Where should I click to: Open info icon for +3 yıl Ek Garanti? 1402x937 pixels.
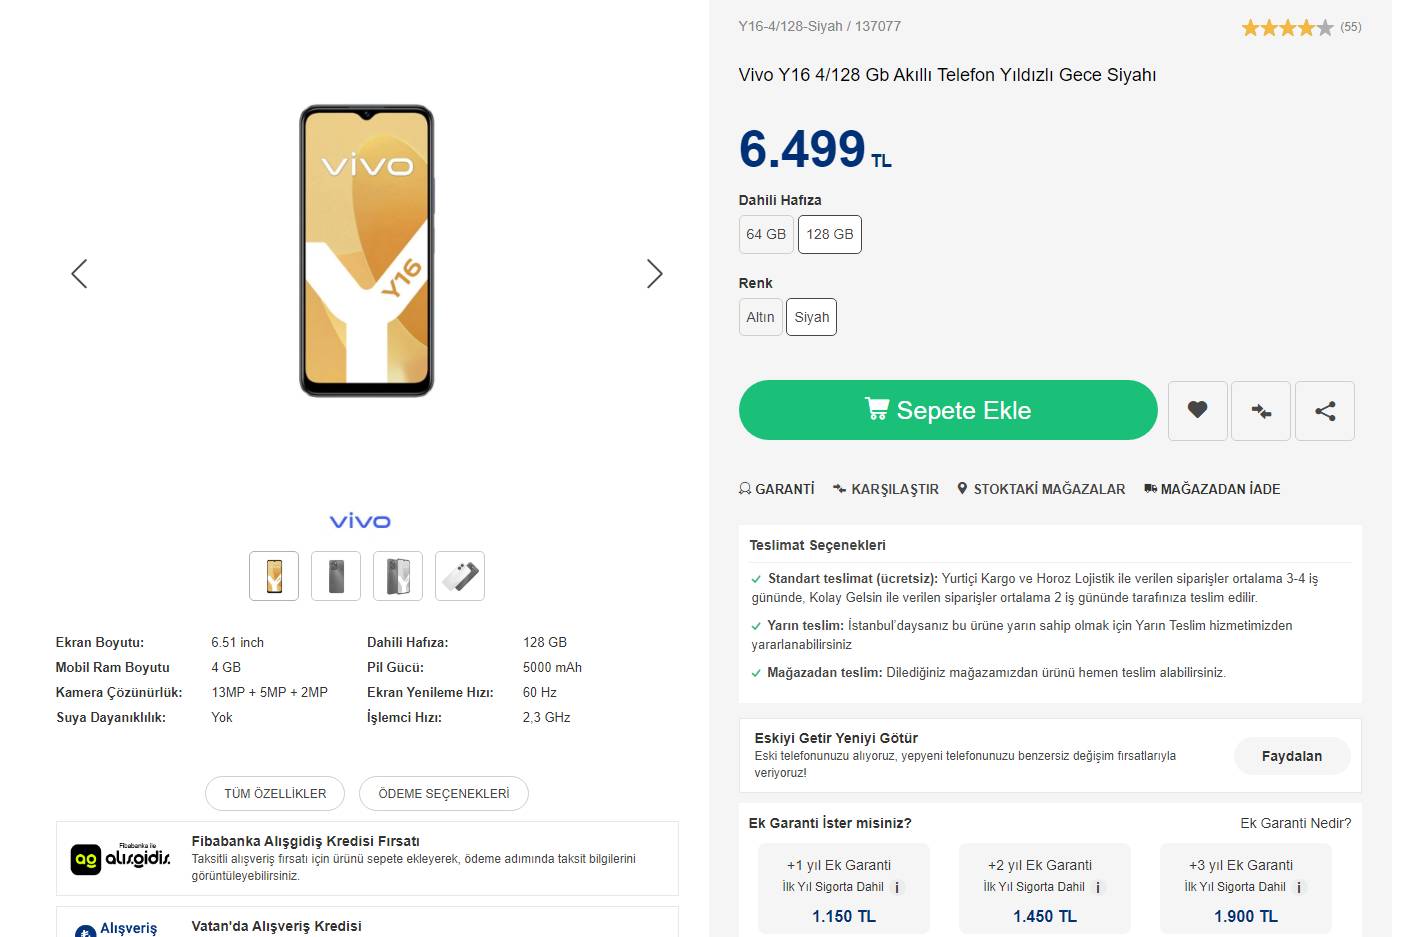click(1299, 887)
